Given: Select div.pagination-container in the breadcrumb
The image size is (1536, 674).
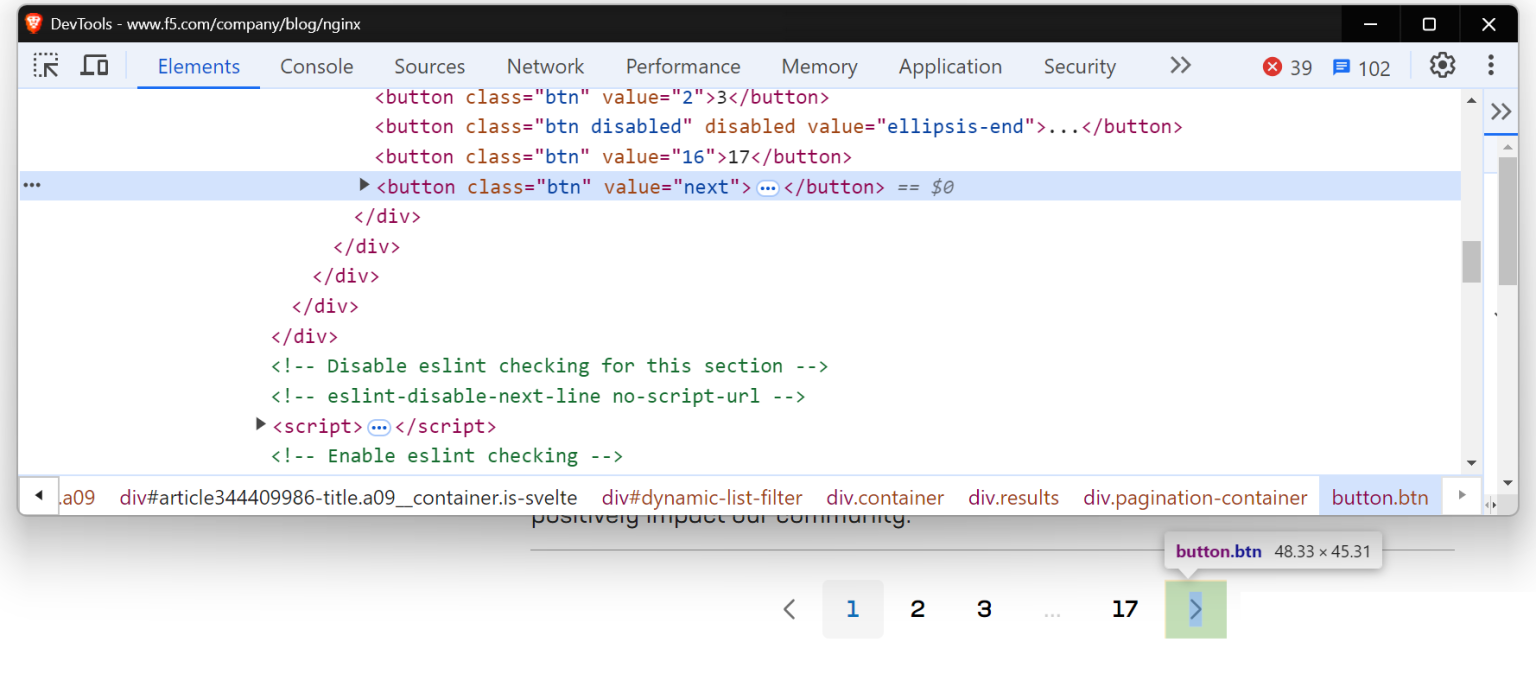Looking at the screenshot, I should click(1195, 496).
